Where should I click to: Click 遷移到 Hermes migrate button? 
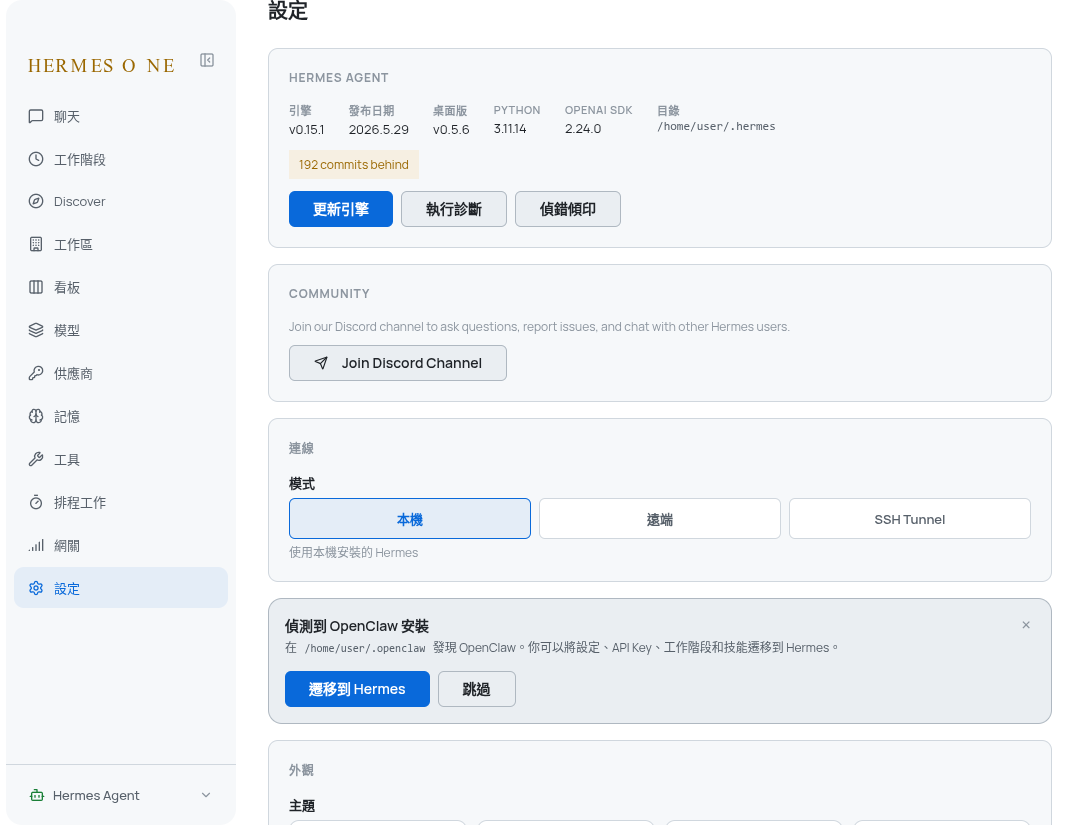pos(357,689)
